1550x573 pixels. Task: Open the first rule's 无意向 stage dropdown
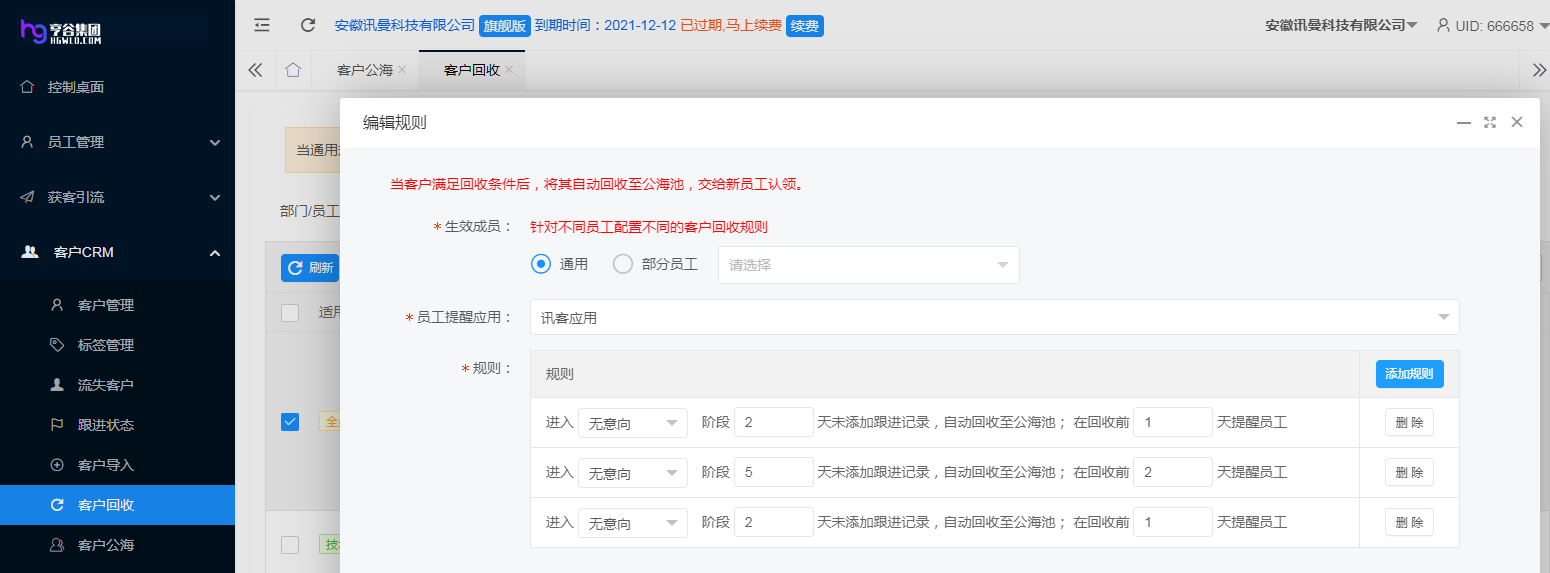point(632,423)
